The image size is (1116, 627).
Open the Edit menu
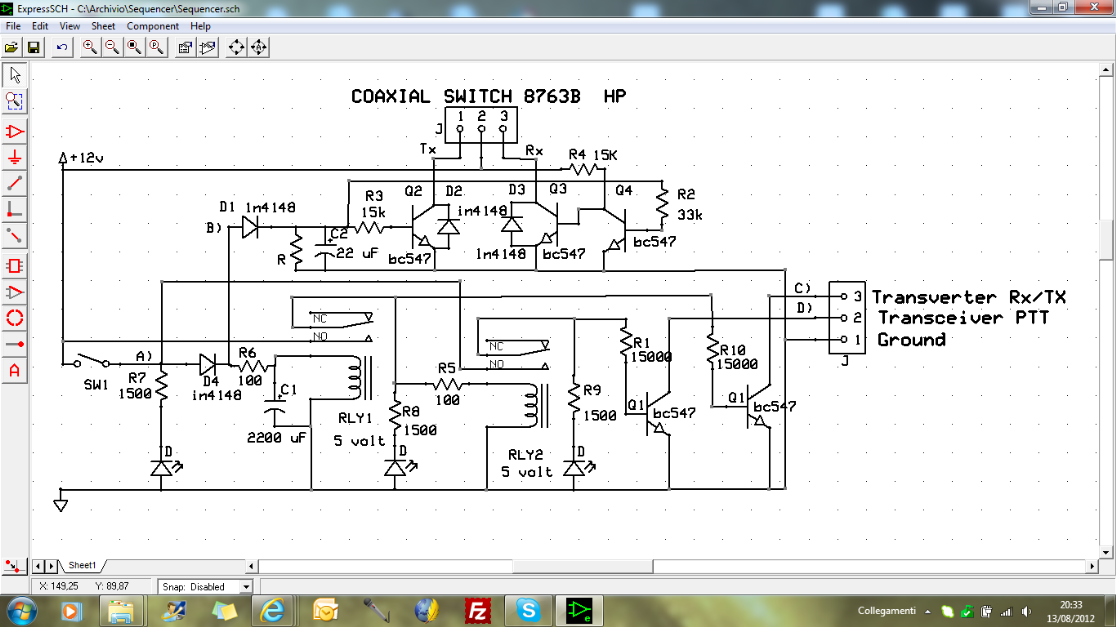click(40, 26)
